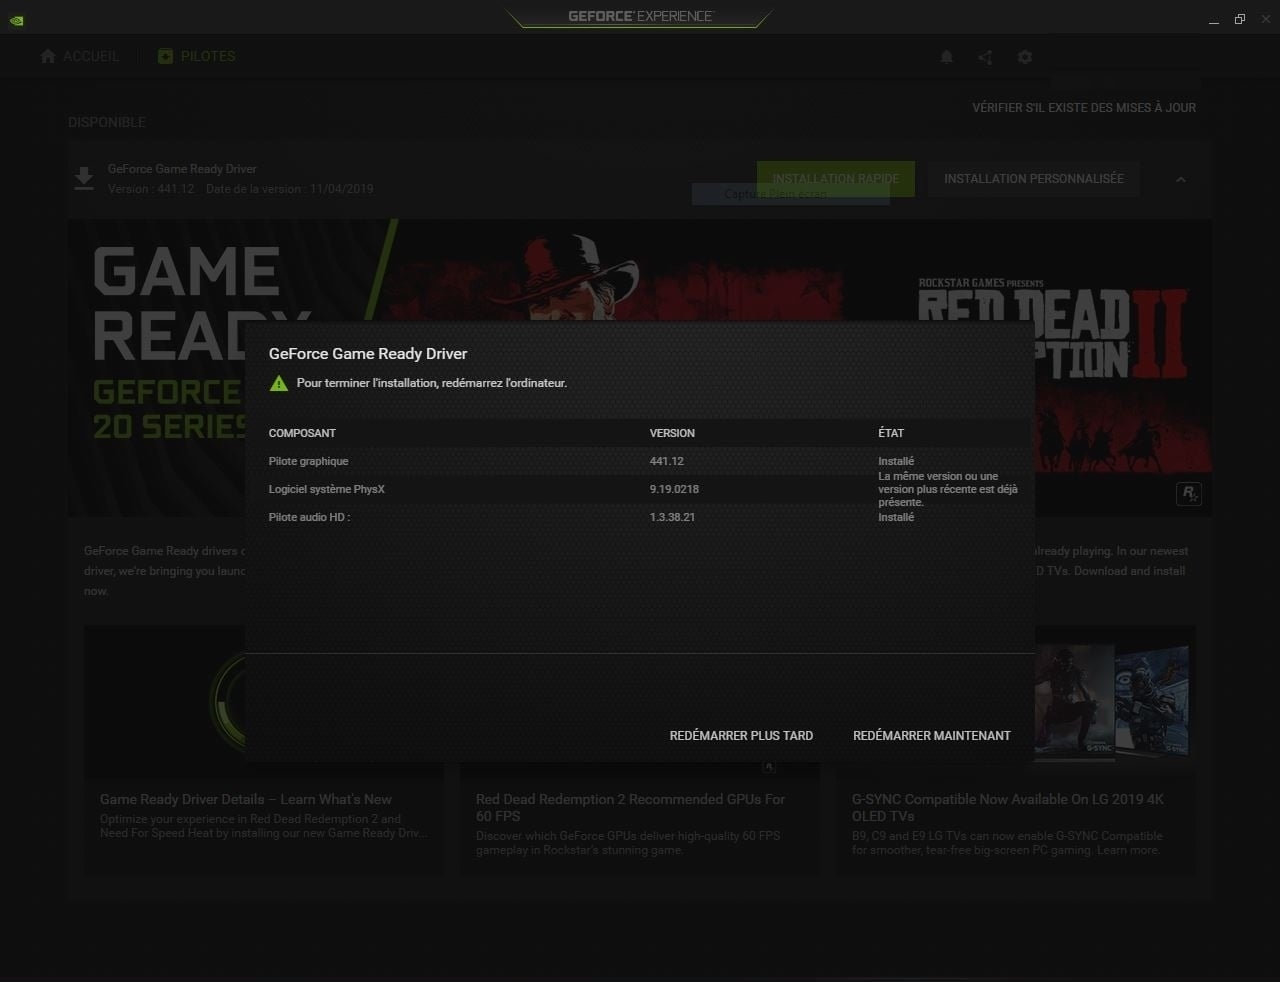Click the GeForce Game Ready Driver dialog title
Screen dimensions: 1280x982
click(x=368, y=353)
